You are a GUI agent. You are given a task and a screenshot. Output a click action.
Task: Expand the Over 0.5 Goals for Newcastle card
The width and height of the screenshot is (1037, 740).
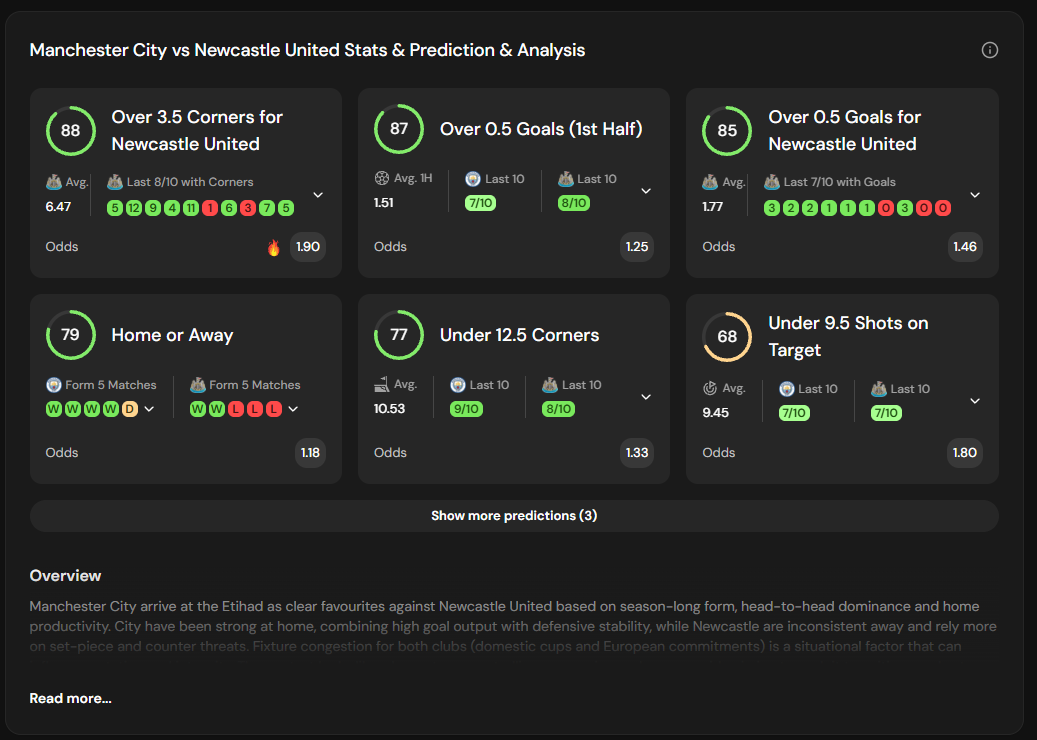click(x=975, y=195)
